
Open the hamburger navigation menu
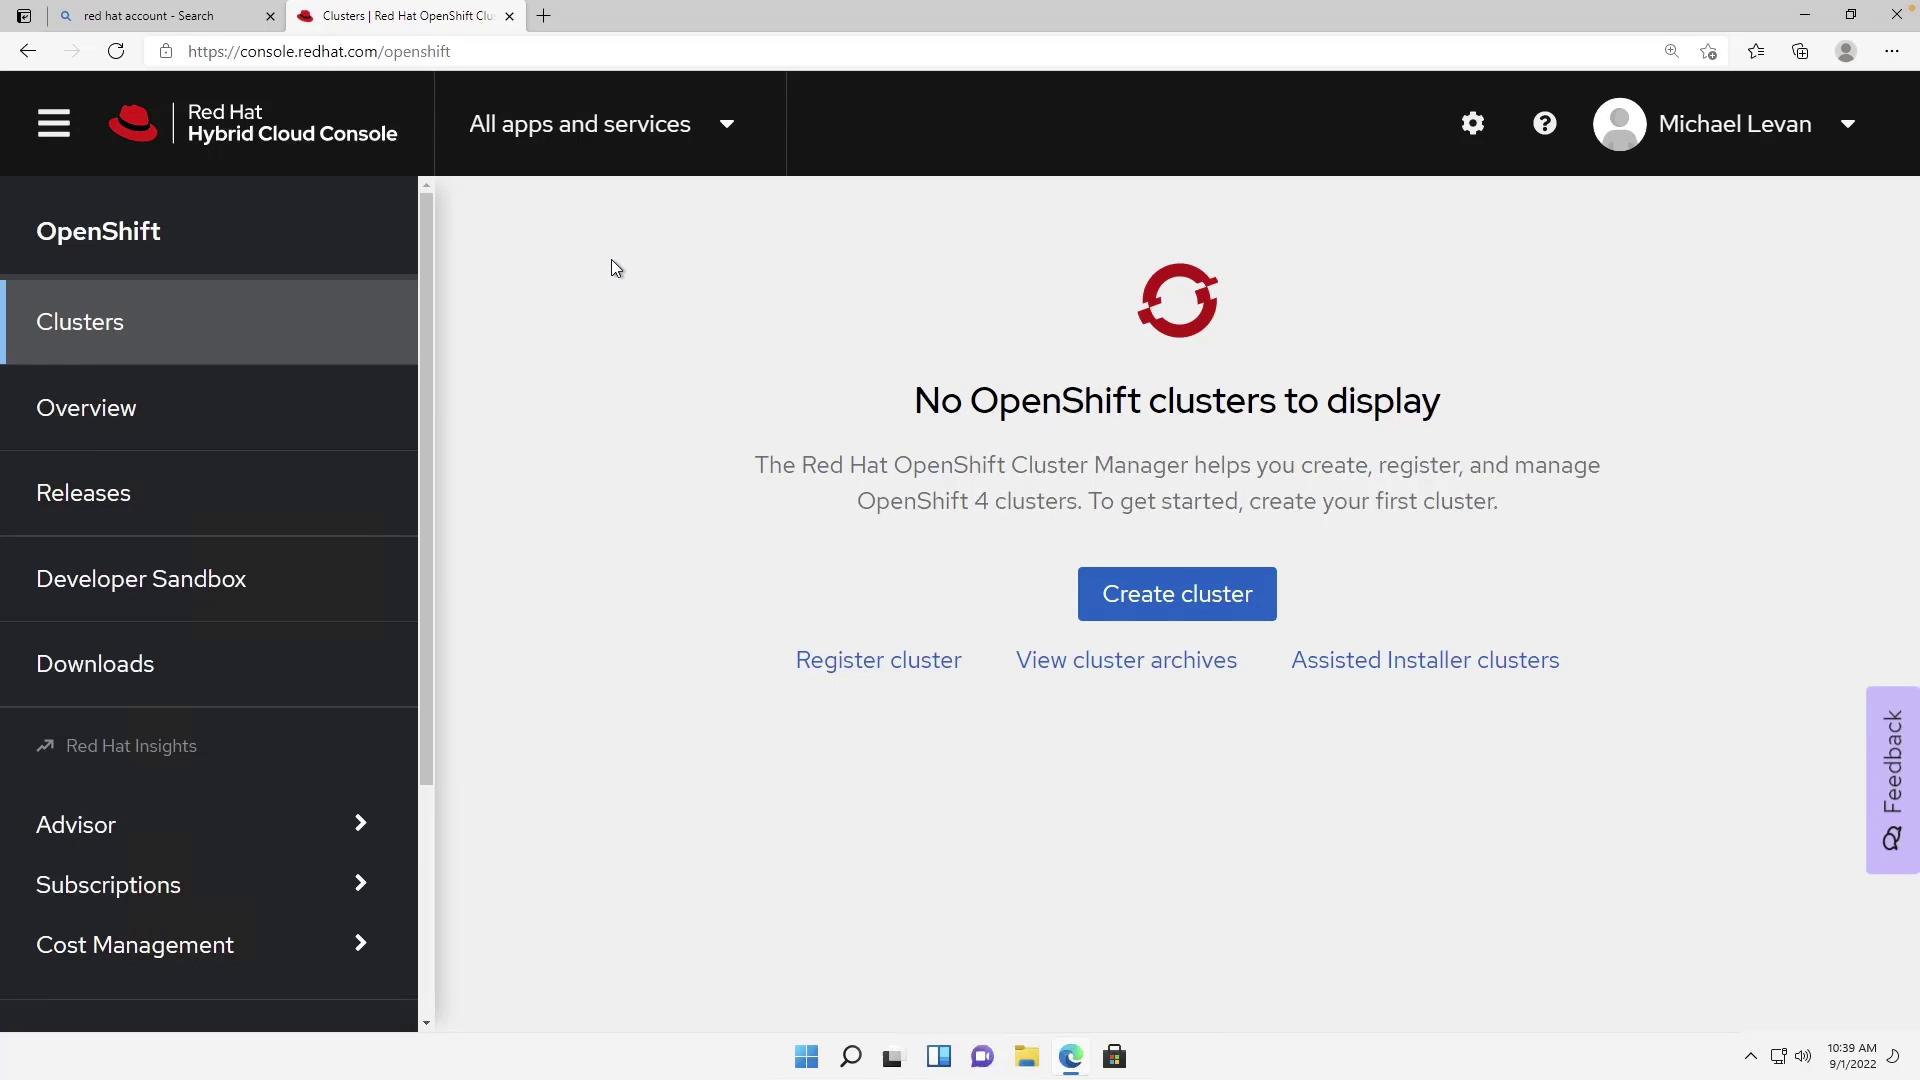click(x=54, y=124)
